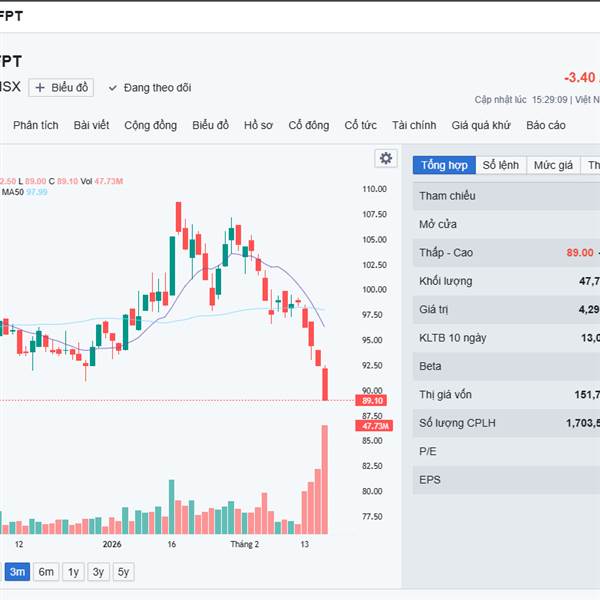This screenshot has width=600, height=600.
Task: Switch to the Sổ lệnh tab
Action: click(500, 165)
